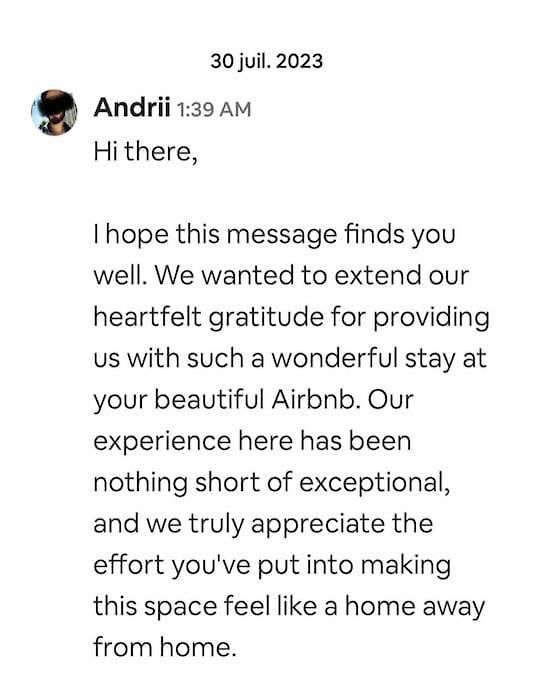Viewport: 534px width, 683px height.
Task: Click the line 'this space feel like a home away'
Action: (x=289, y=606)
